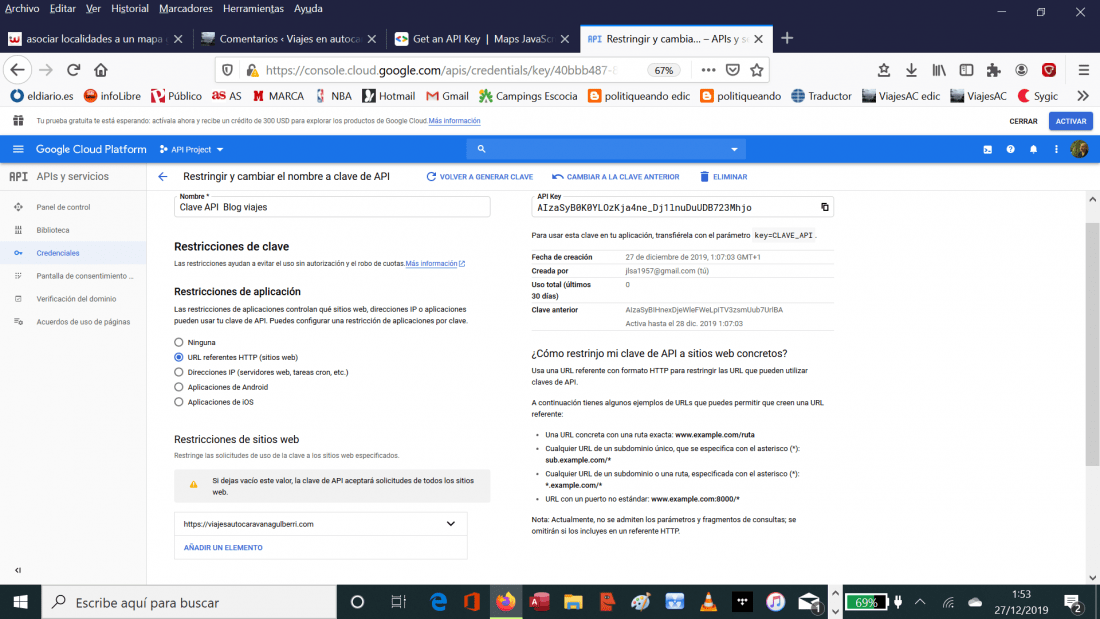Open a new browser tab

click(787, 39)
